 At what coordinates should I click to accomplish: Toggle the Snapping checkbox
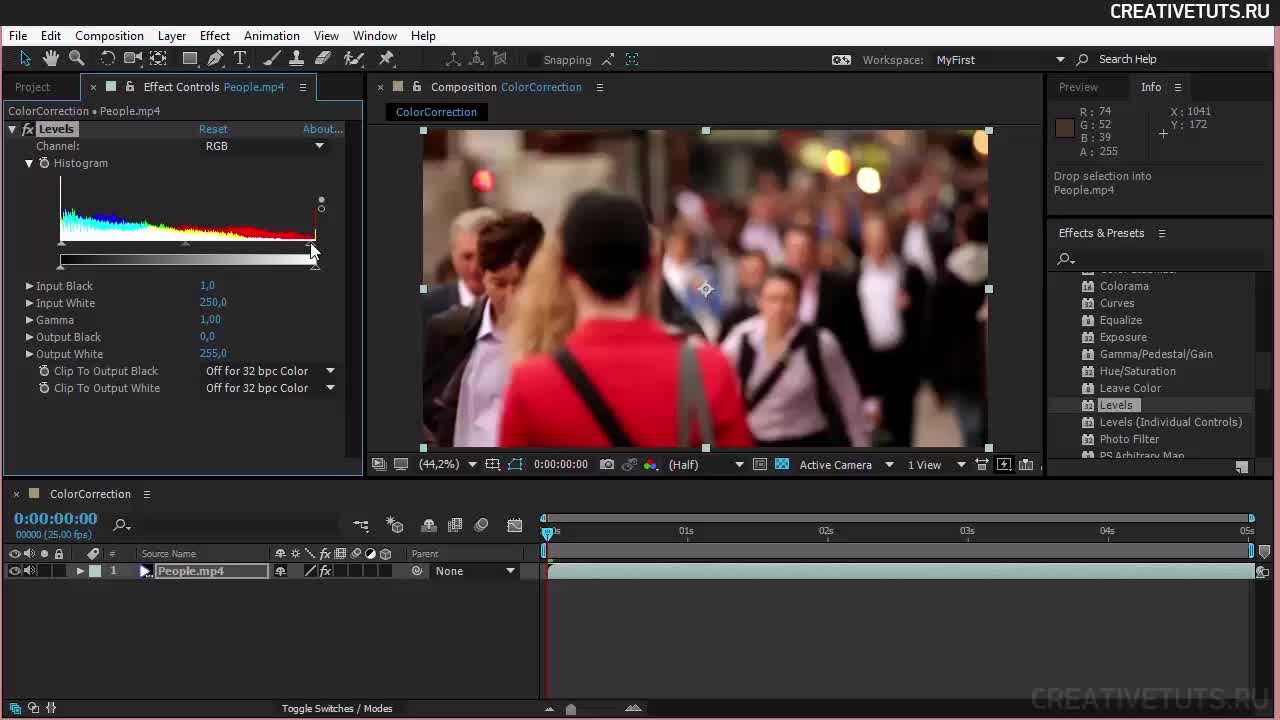pyautogui.click(x=534, y=60)
